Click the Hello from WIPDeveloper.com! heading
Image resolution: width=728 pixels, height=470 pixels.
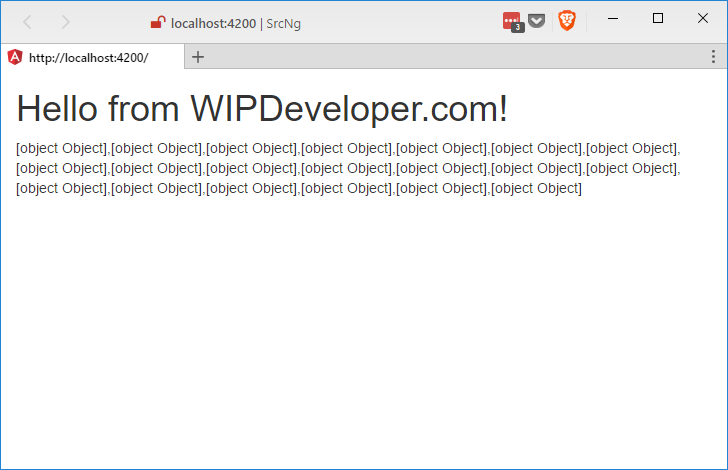pyautogui.click(x=262, y=109)
